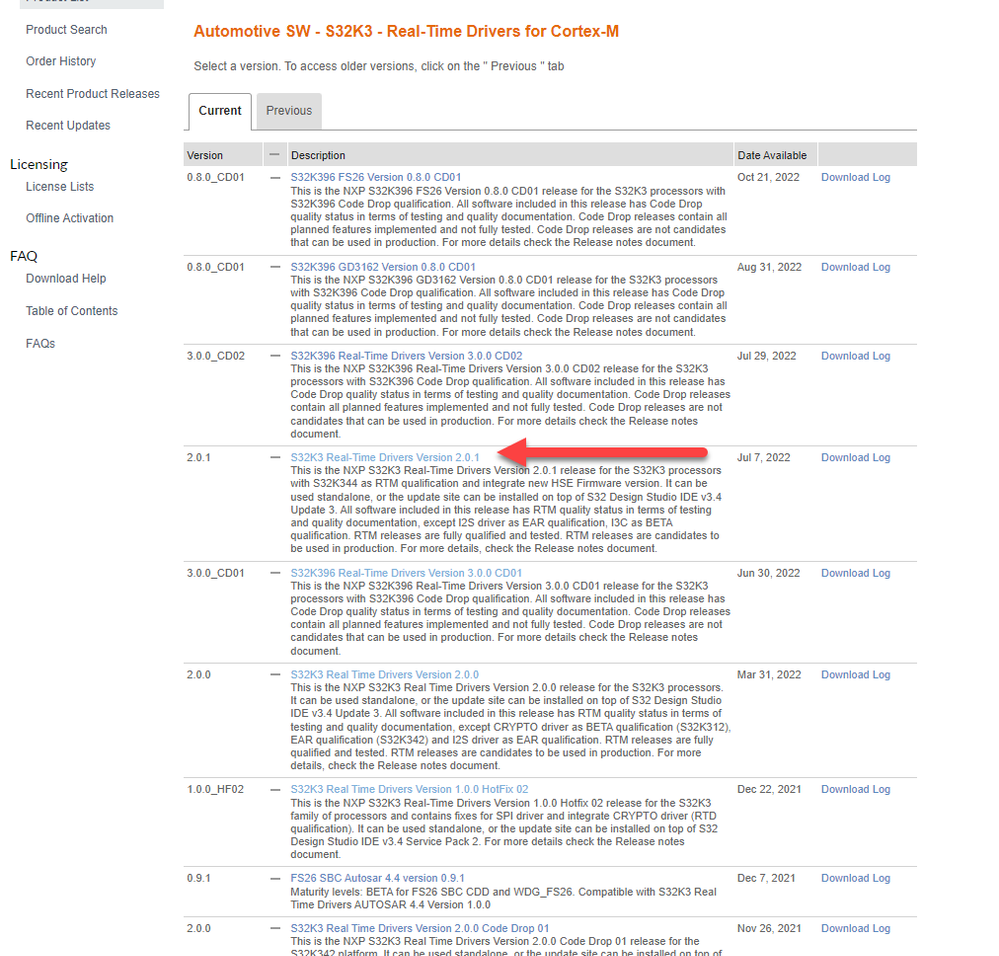Viewport: 999px width, 956px height.
Task: Open Download Log for Mar 31, 2022 release
Action: (855, 674)
